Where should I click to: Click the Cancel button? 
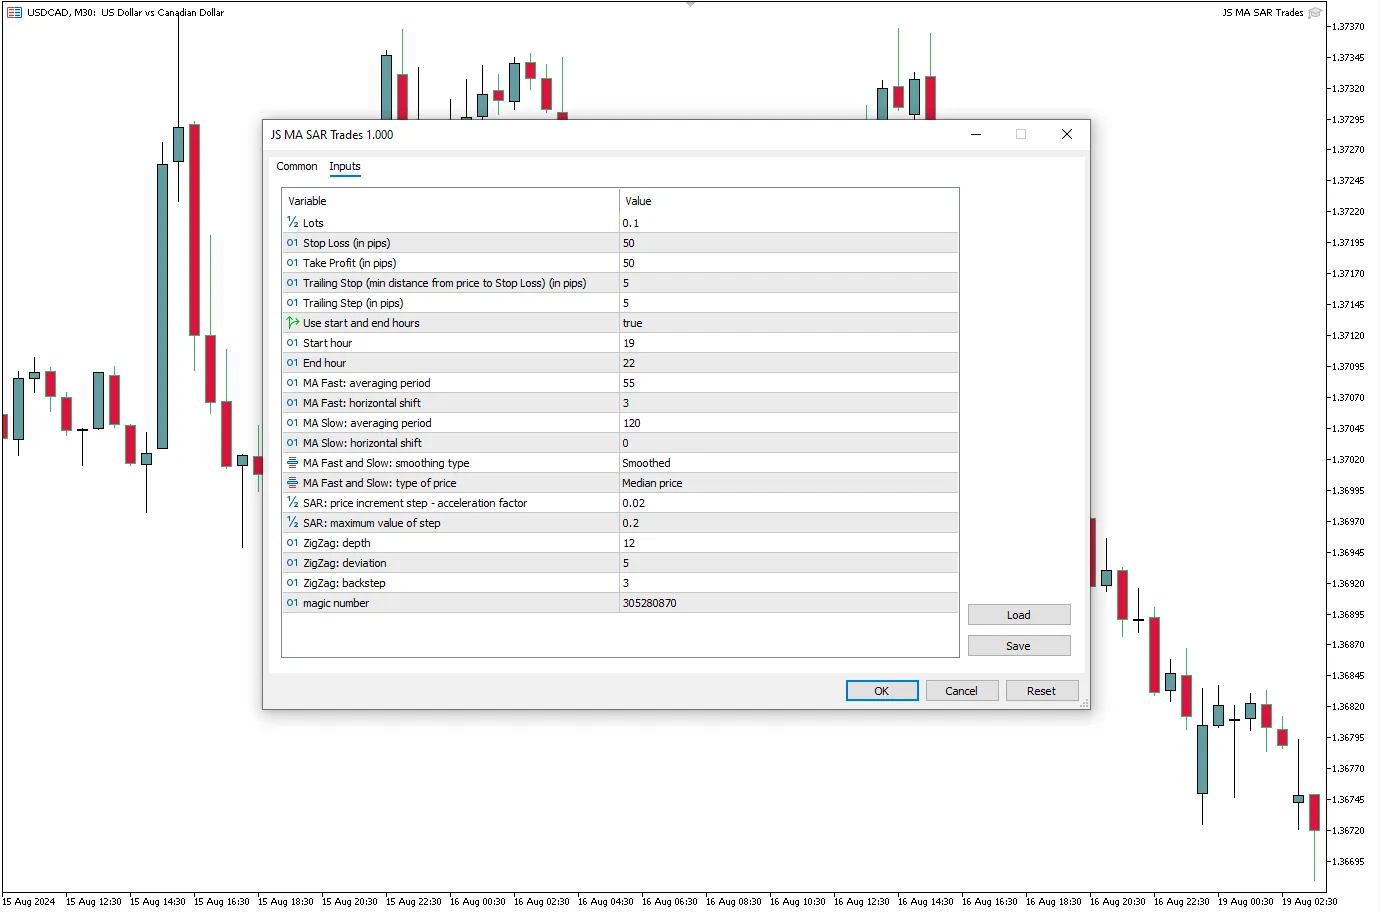point(962,691)
